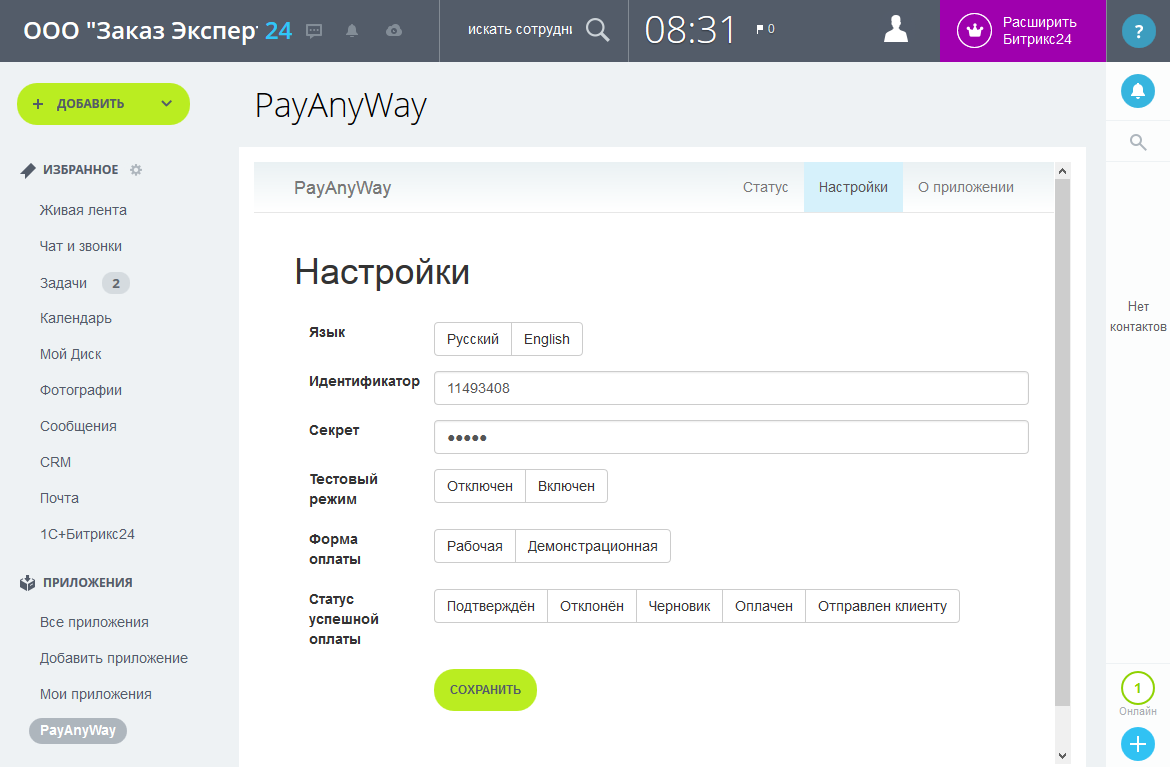Click the СОХРАНИТЬ button
This screenshot has width=1171, height=767.
click(x=485, y=690)
